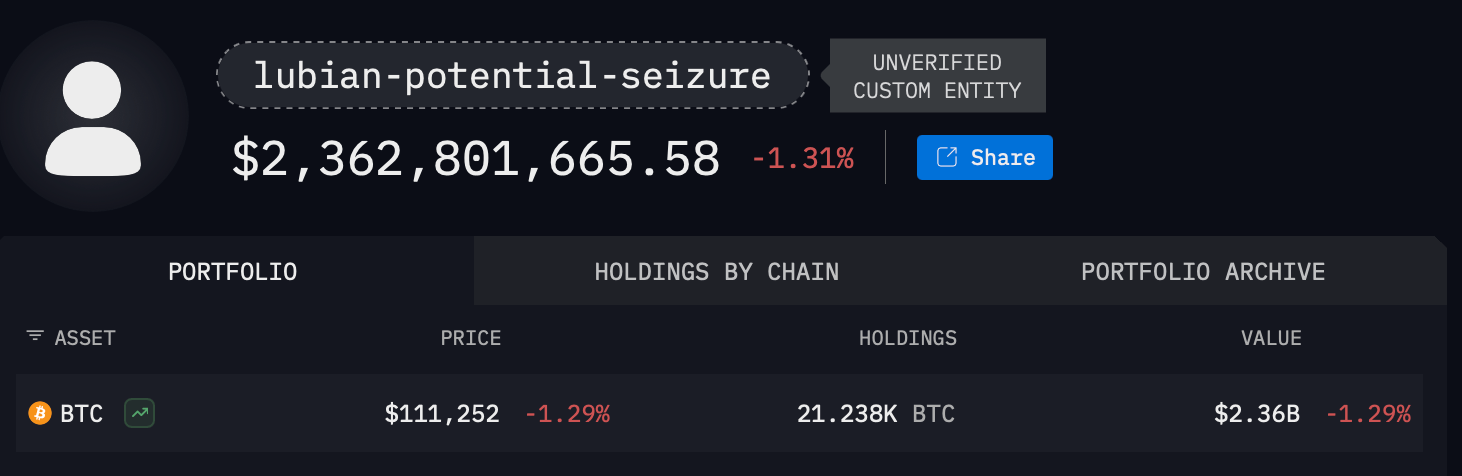
Task: Sort by the VALUE column header
Action: pos(1271,338)
